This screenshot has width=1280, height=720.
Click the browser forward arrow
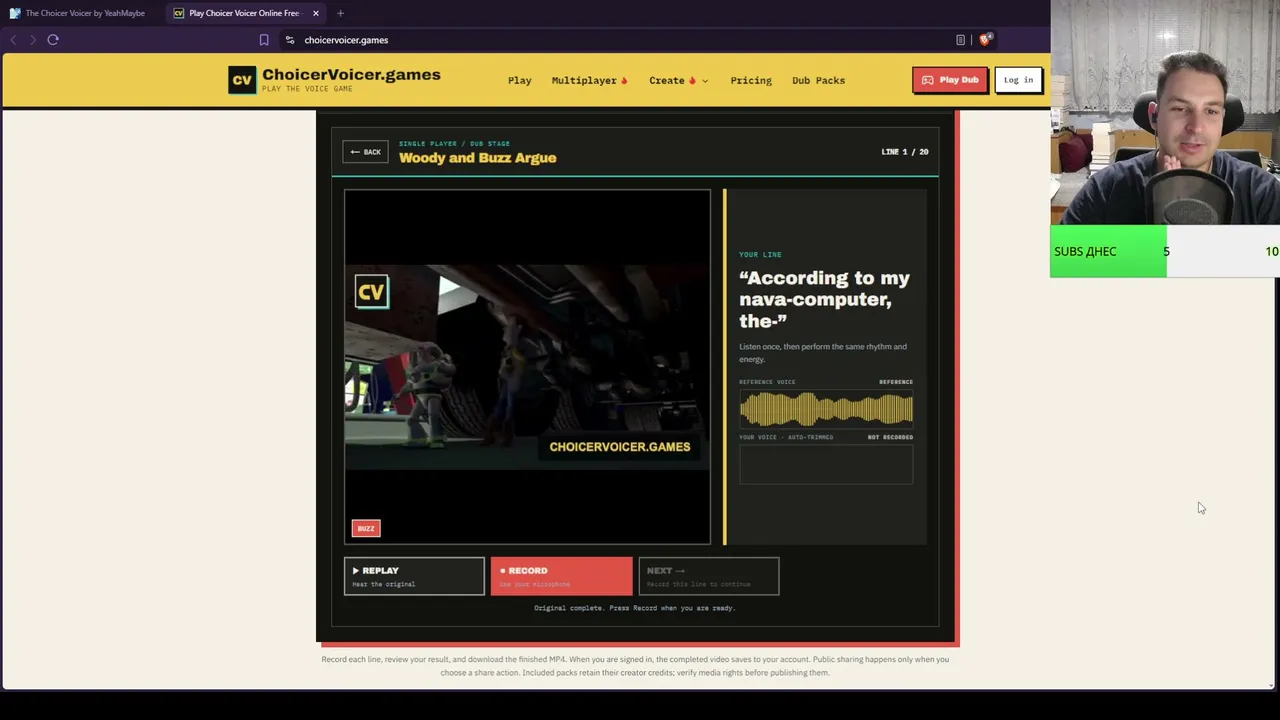[32, 40]
